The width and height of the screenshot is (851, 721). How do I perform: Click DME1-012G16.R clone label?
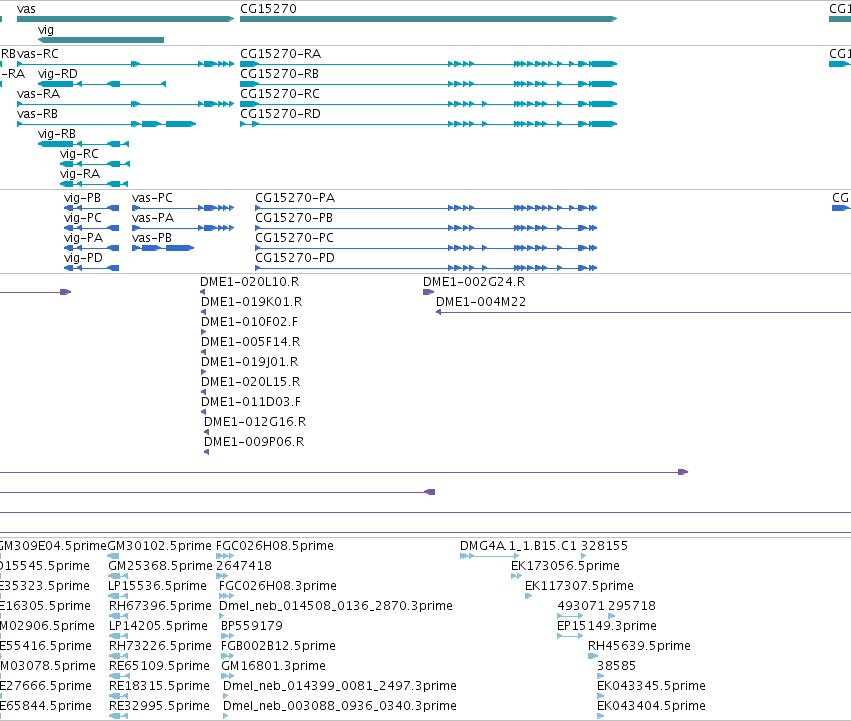(255, 422)
